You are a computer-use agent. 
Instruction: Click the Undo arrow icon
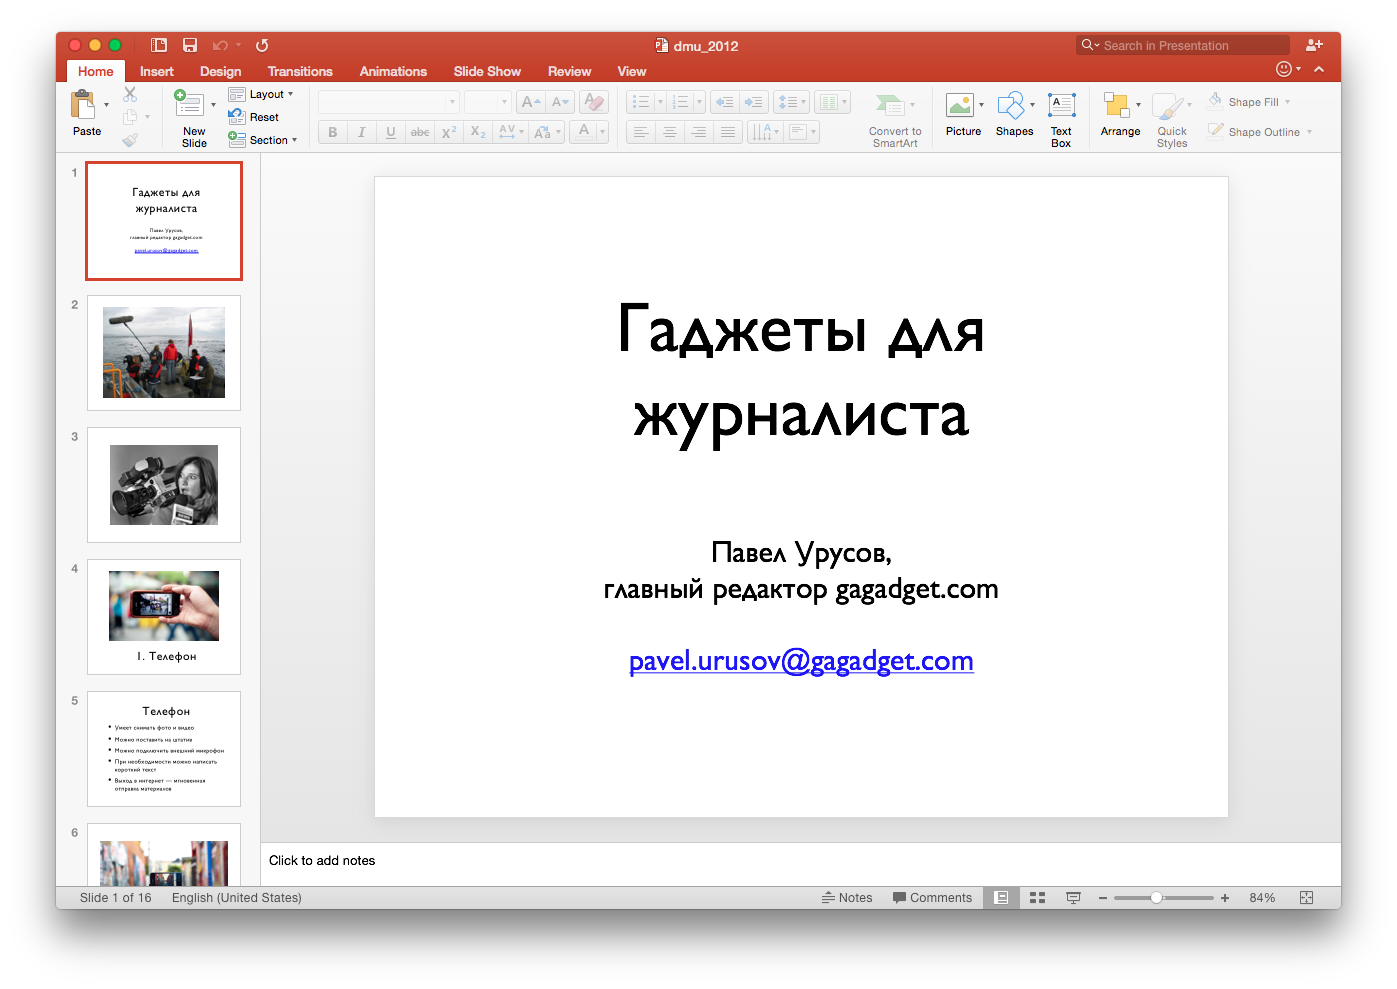point(221,45)
